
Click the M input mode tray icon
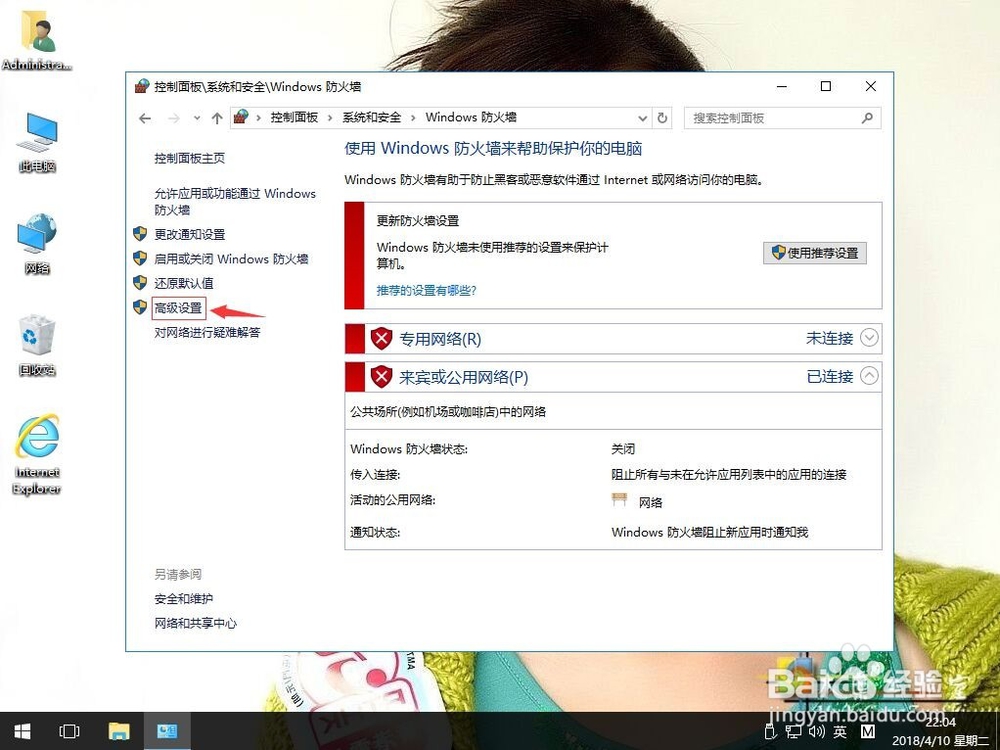point(867,732)
